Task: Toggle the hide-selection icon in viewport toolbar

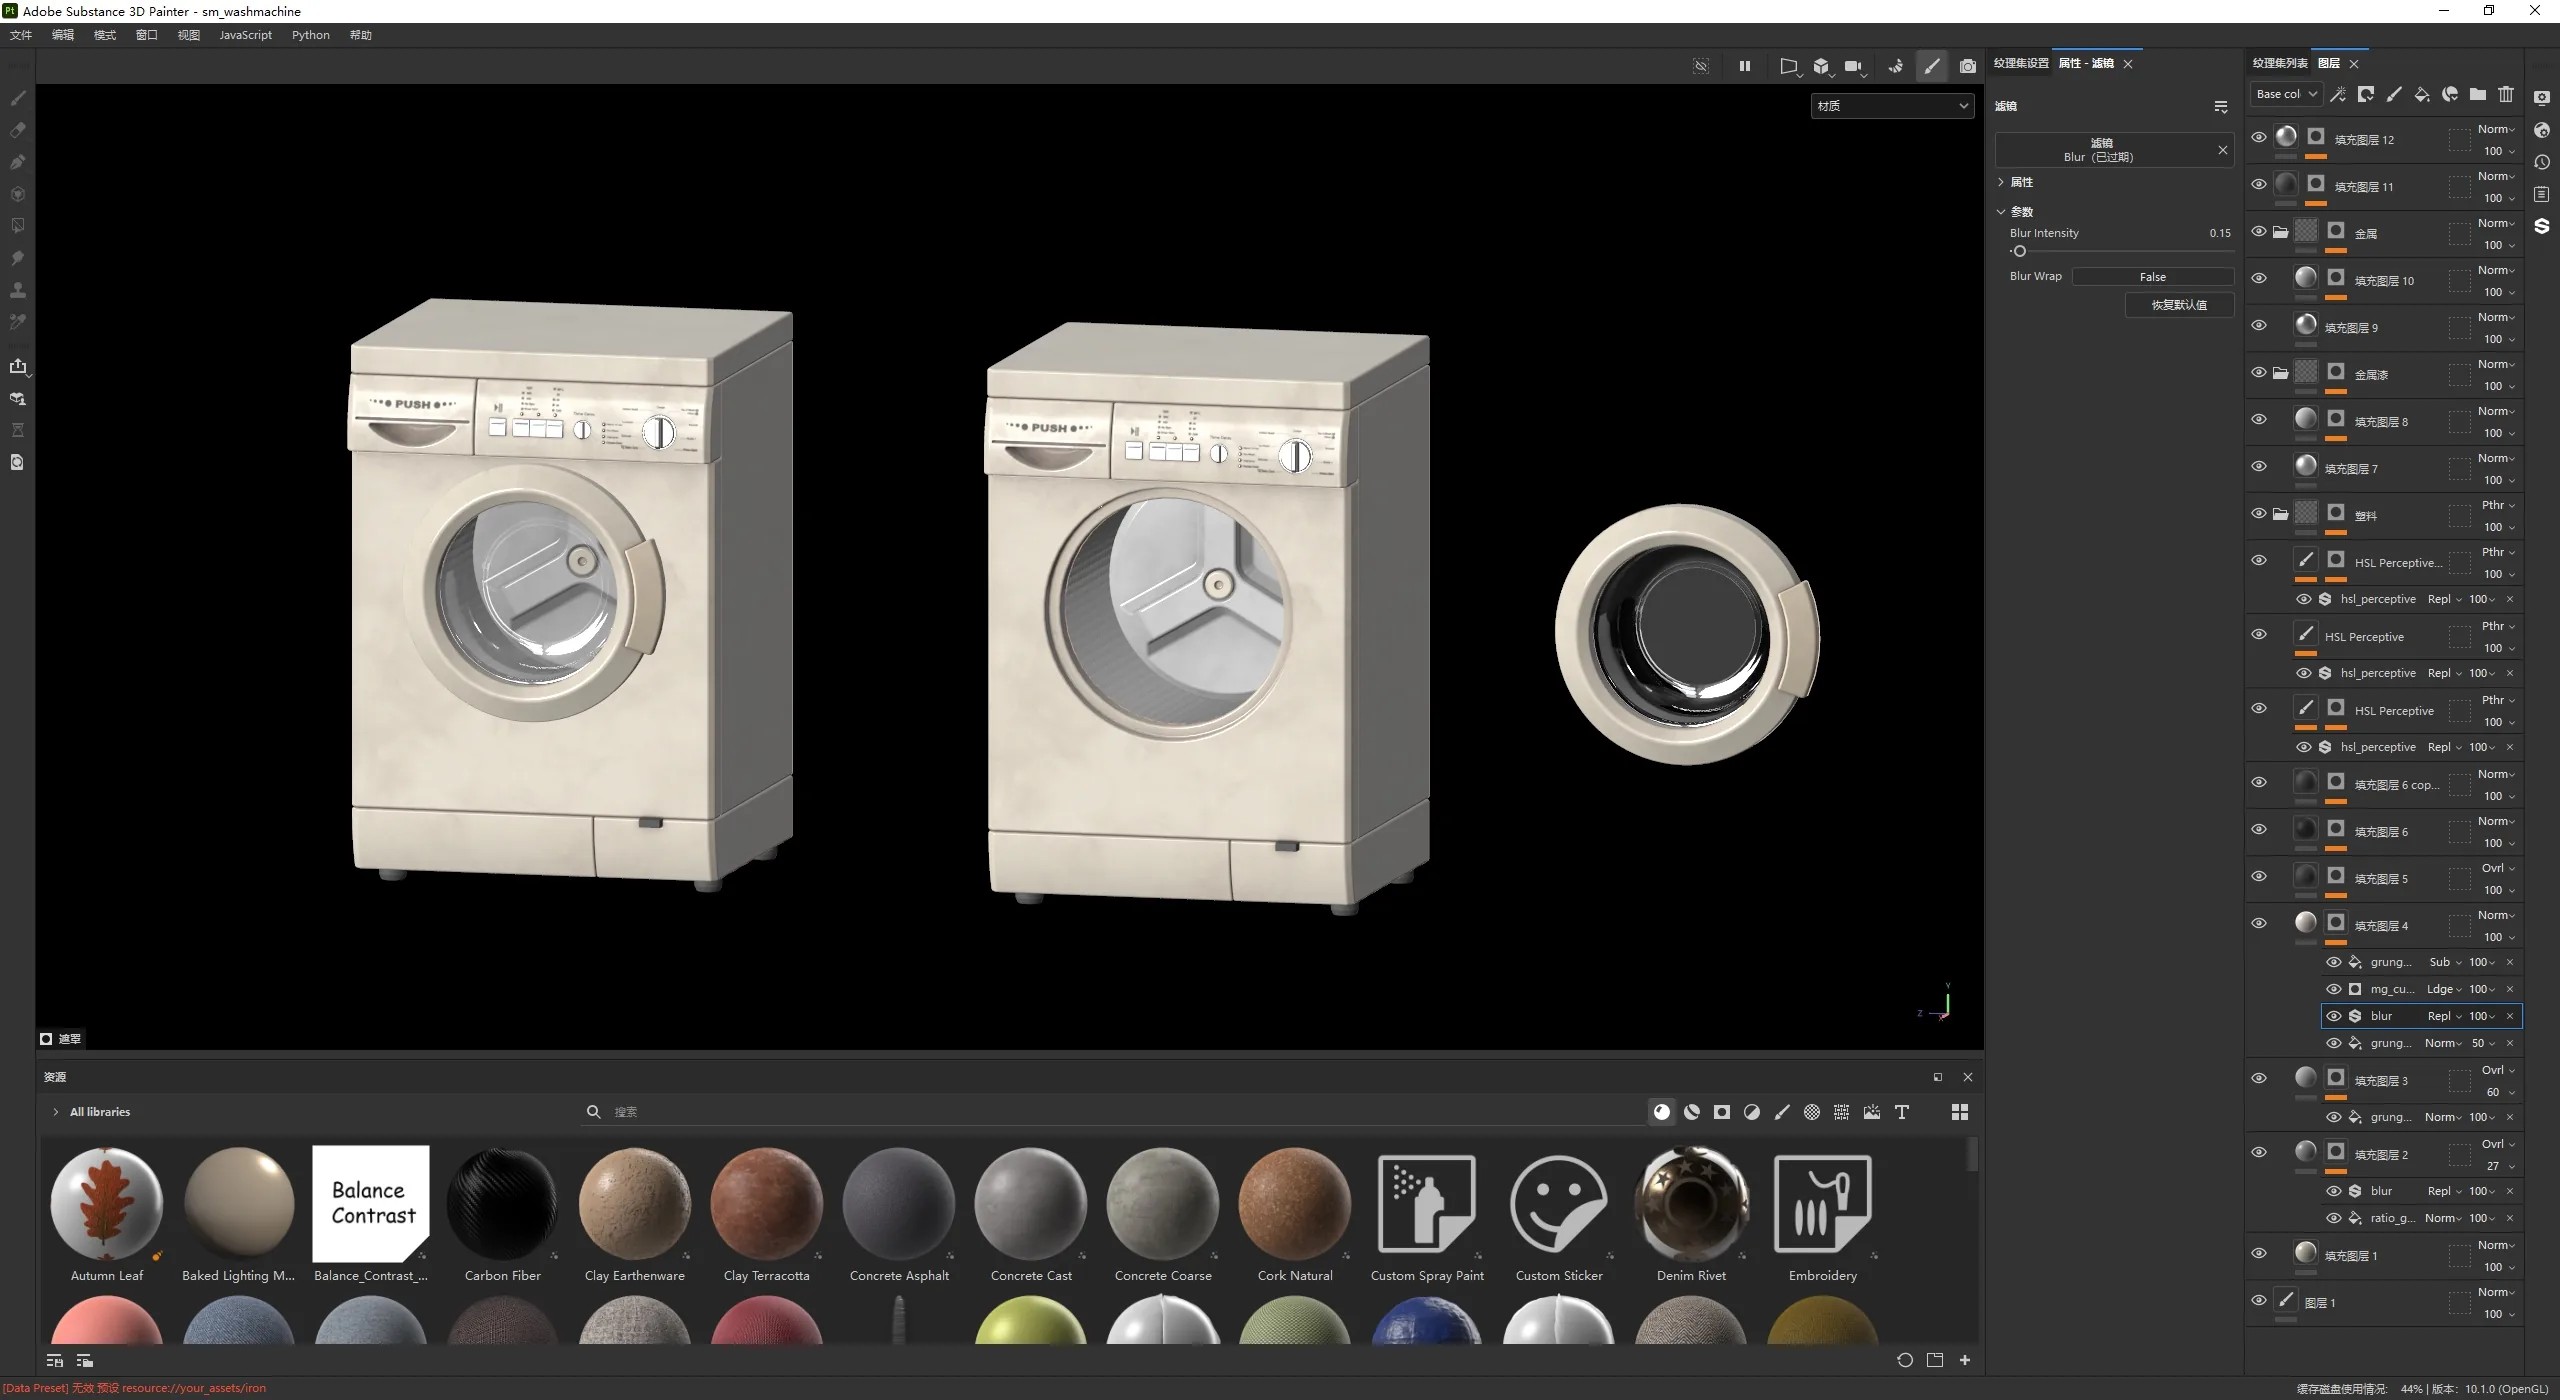Action: point(1701,66)
